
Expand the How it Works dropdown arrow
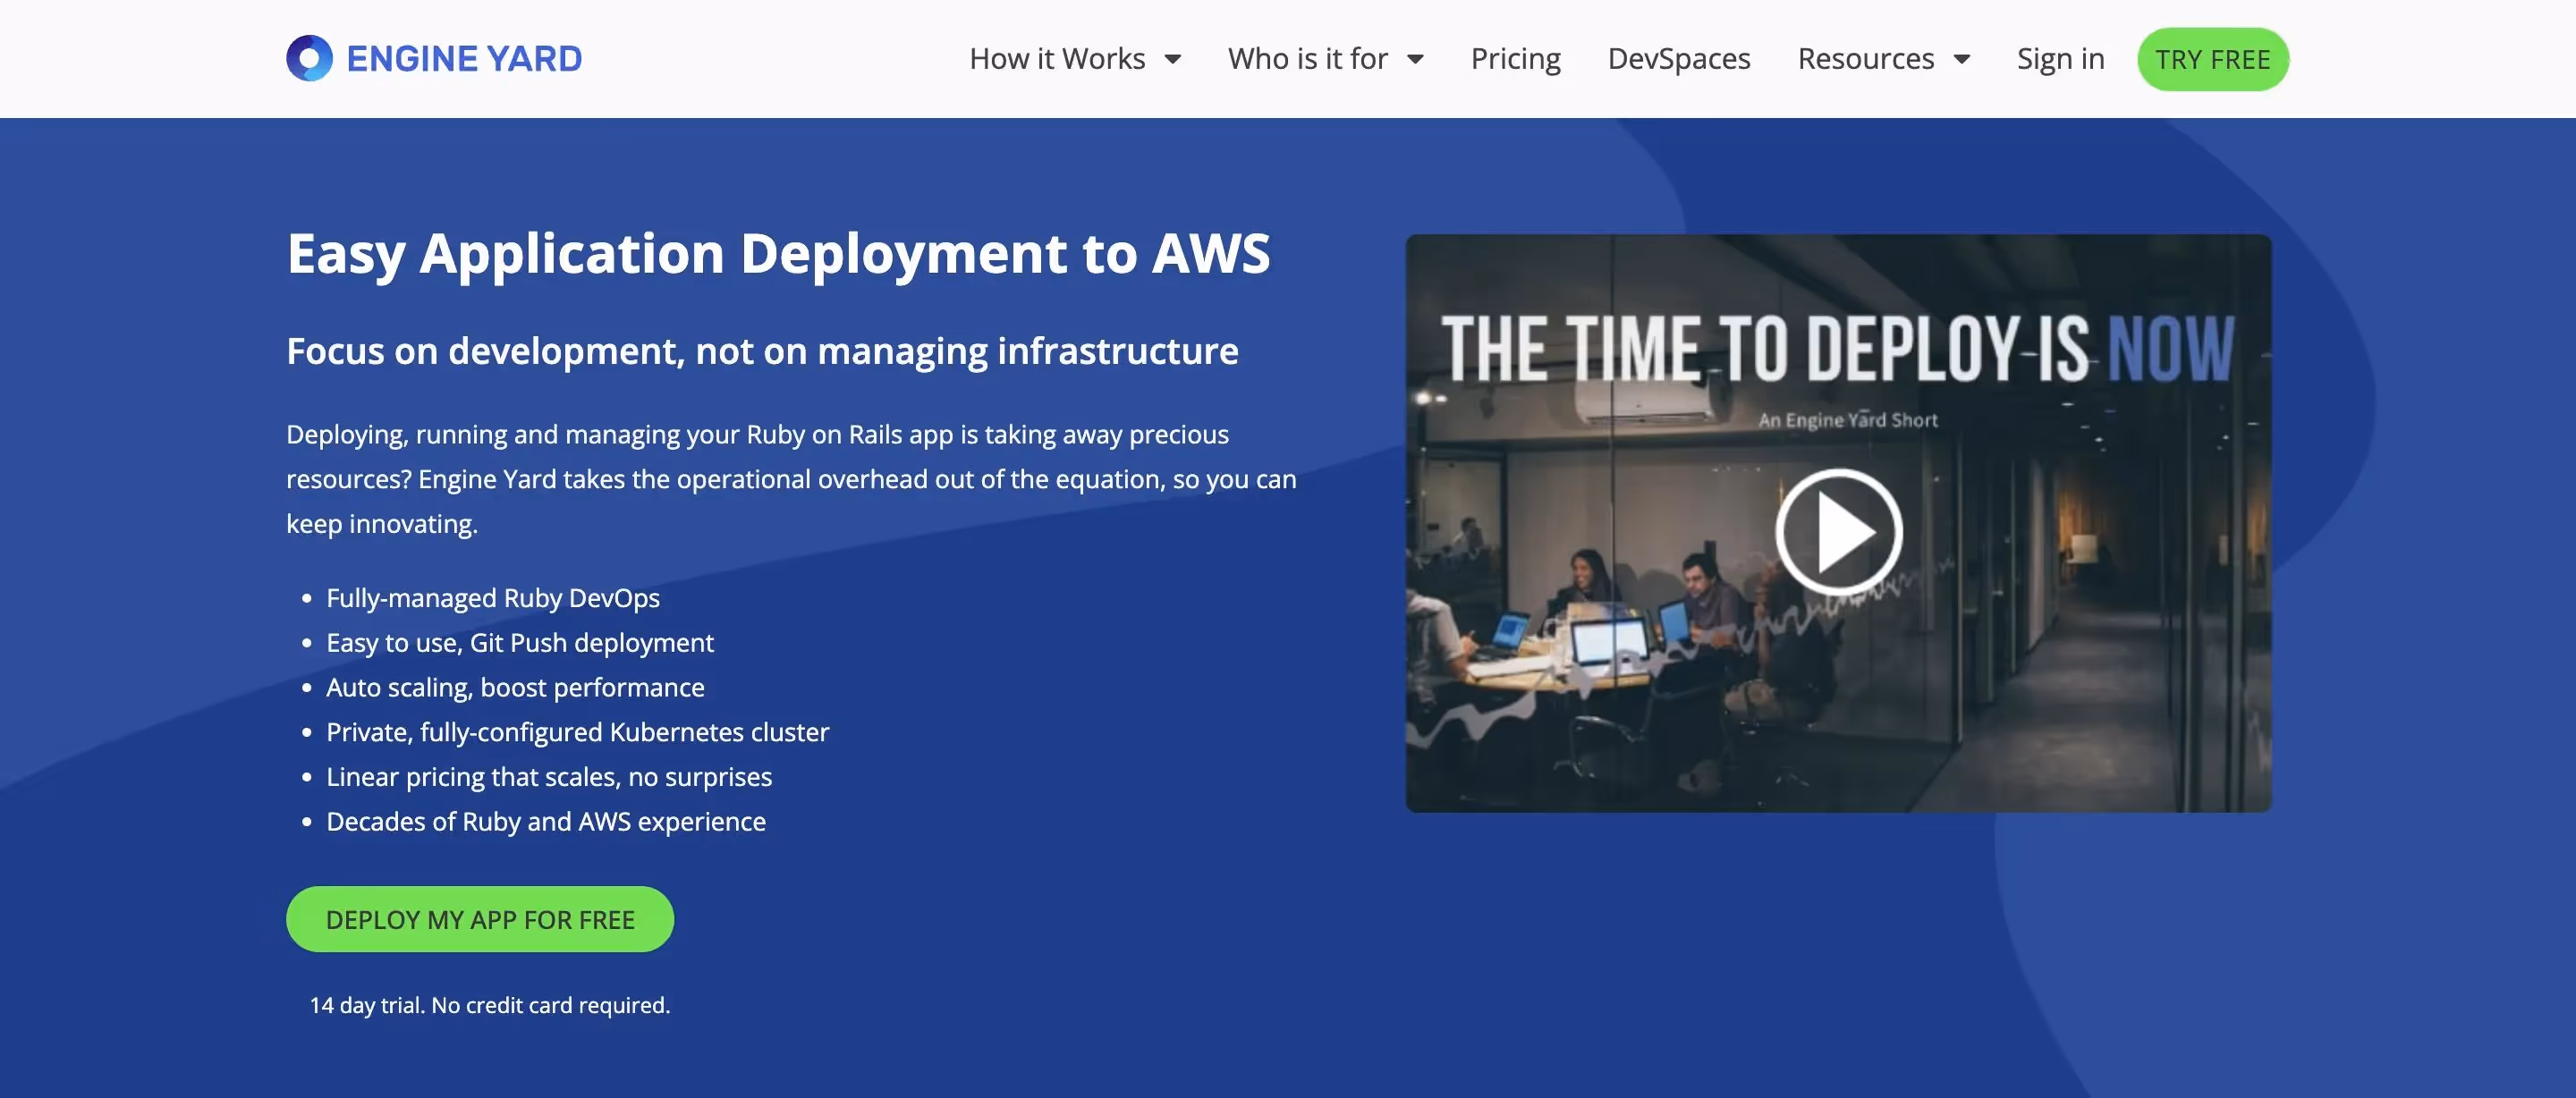1173,60
